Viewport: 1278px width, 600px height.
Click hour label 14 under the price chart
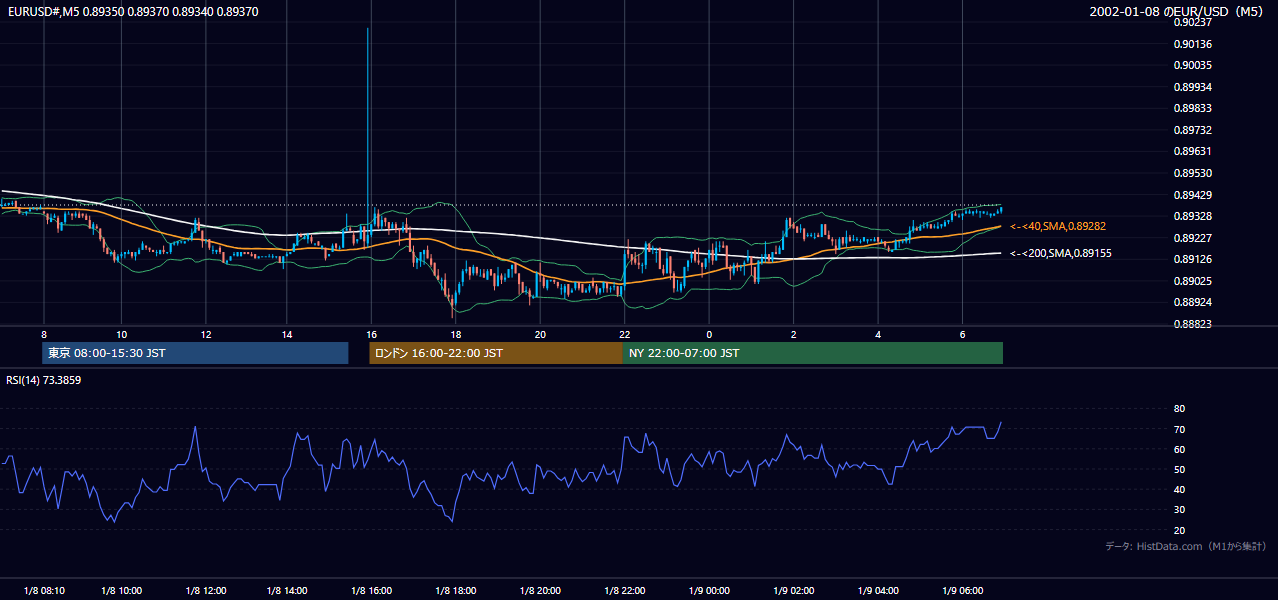point(287,334)
